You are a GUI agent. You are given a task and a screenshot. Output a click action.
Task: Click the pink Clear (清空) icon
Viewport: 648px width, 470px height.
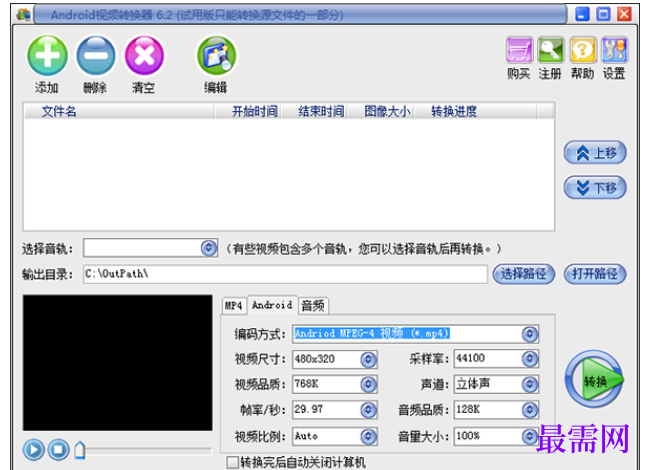(144, 55)
